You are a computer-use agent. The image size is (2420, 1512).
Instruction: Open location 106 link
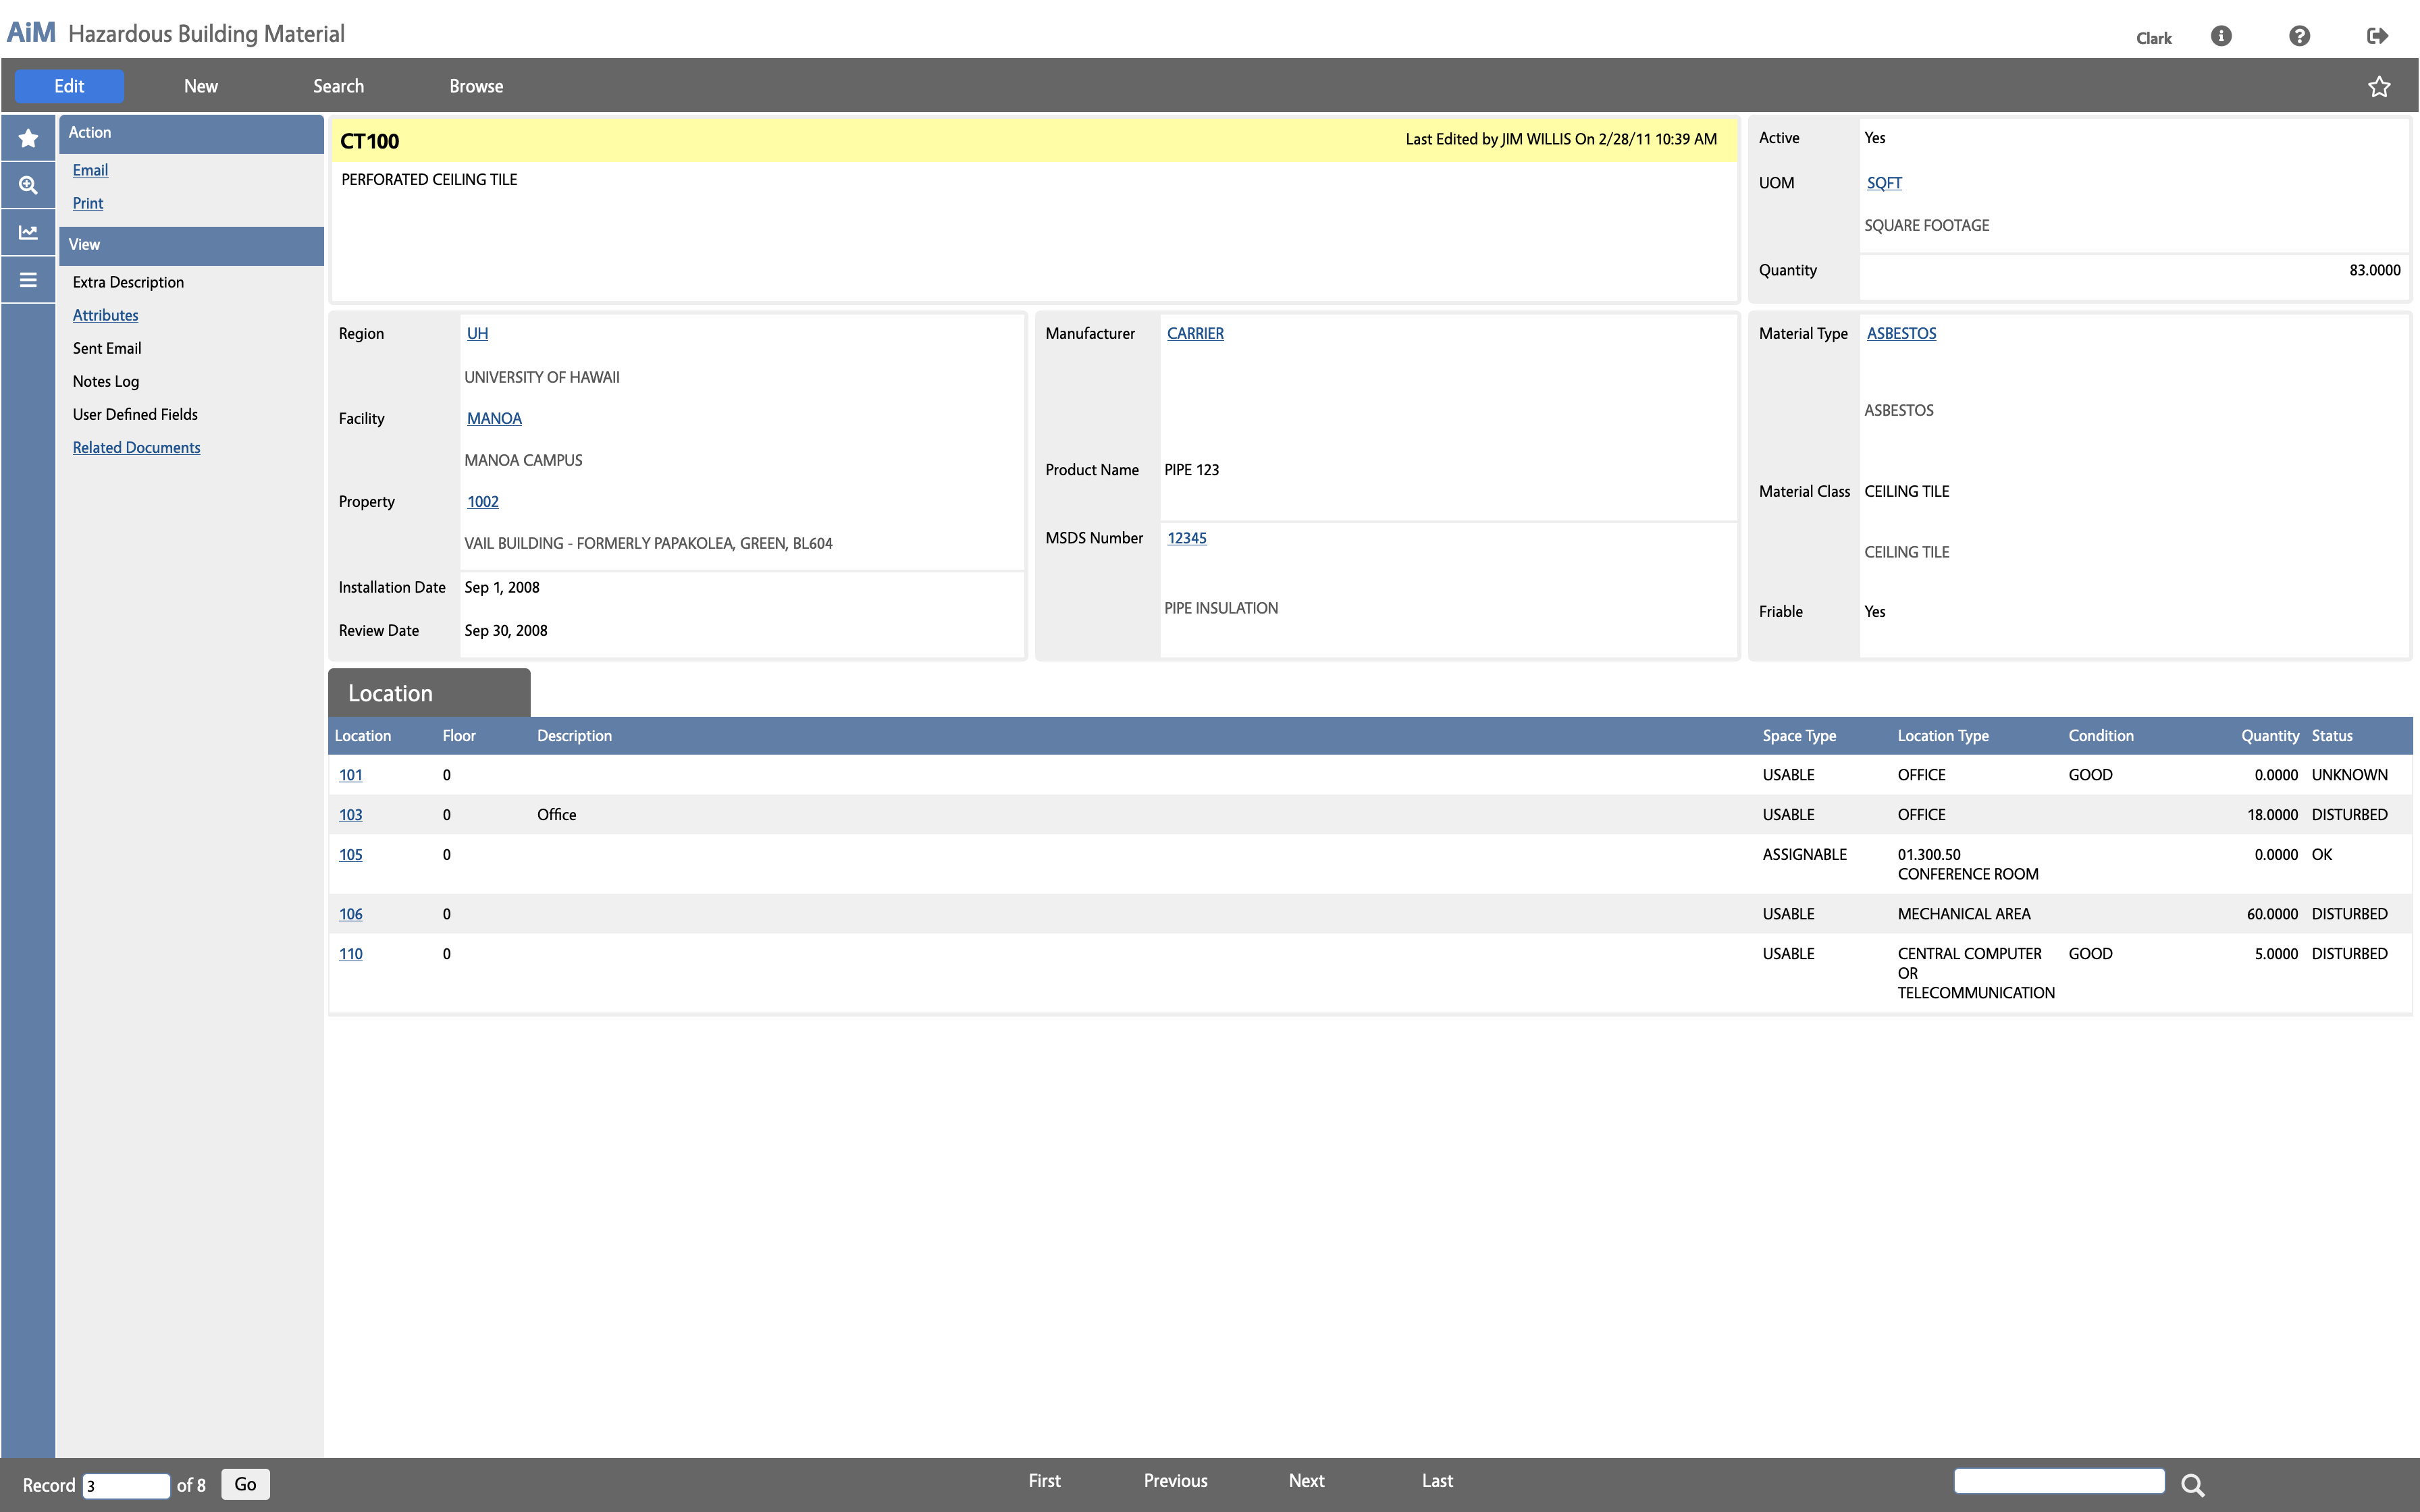pos(350,914)
